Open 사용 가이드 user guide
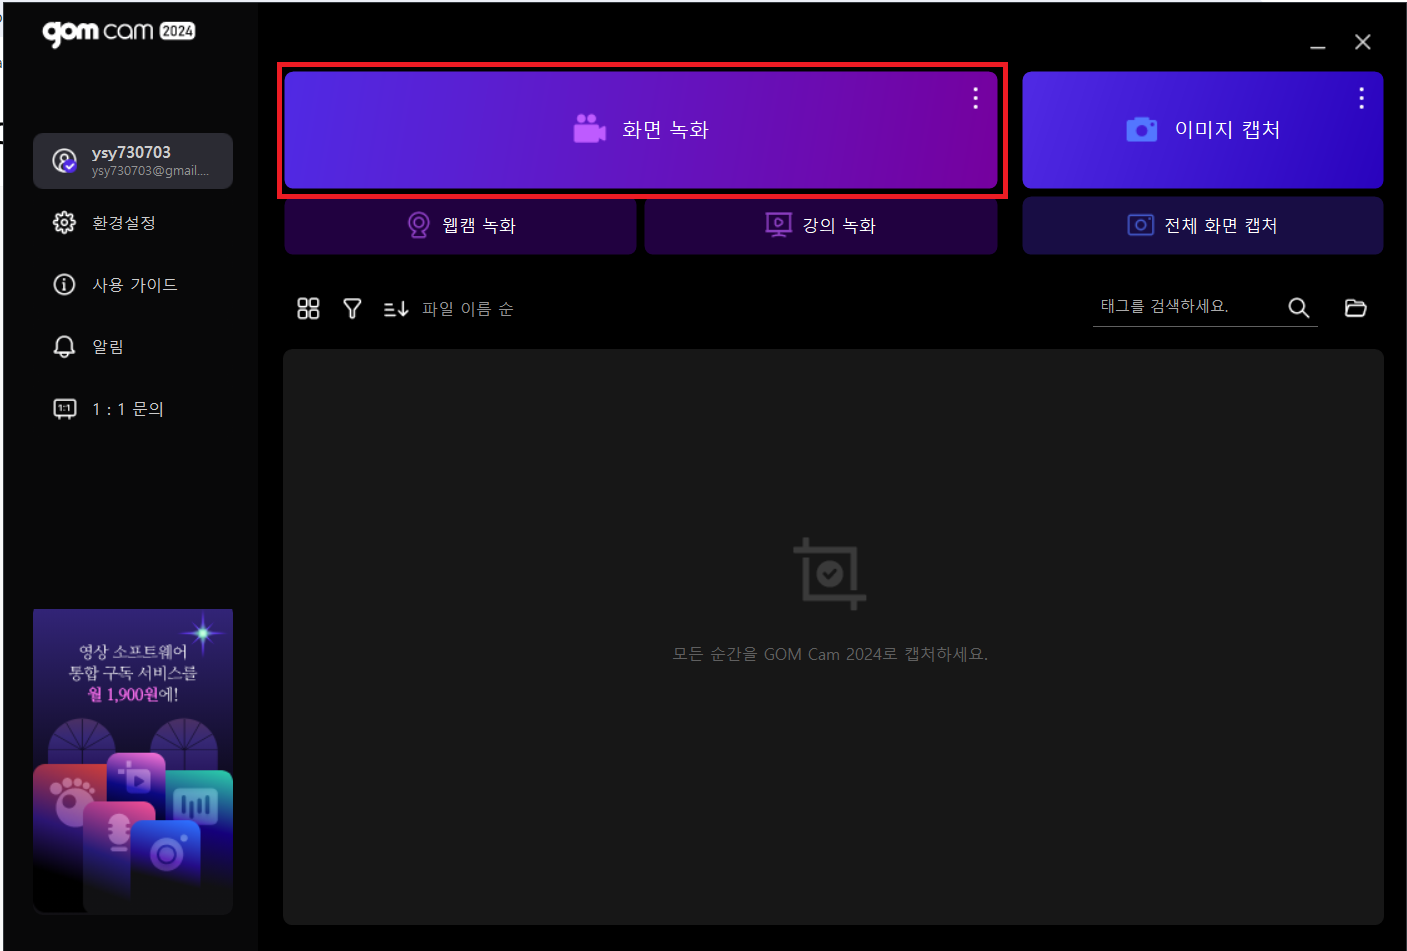Image resolution: width=1407 pixels, height=951 pixels. coord(134,285)
